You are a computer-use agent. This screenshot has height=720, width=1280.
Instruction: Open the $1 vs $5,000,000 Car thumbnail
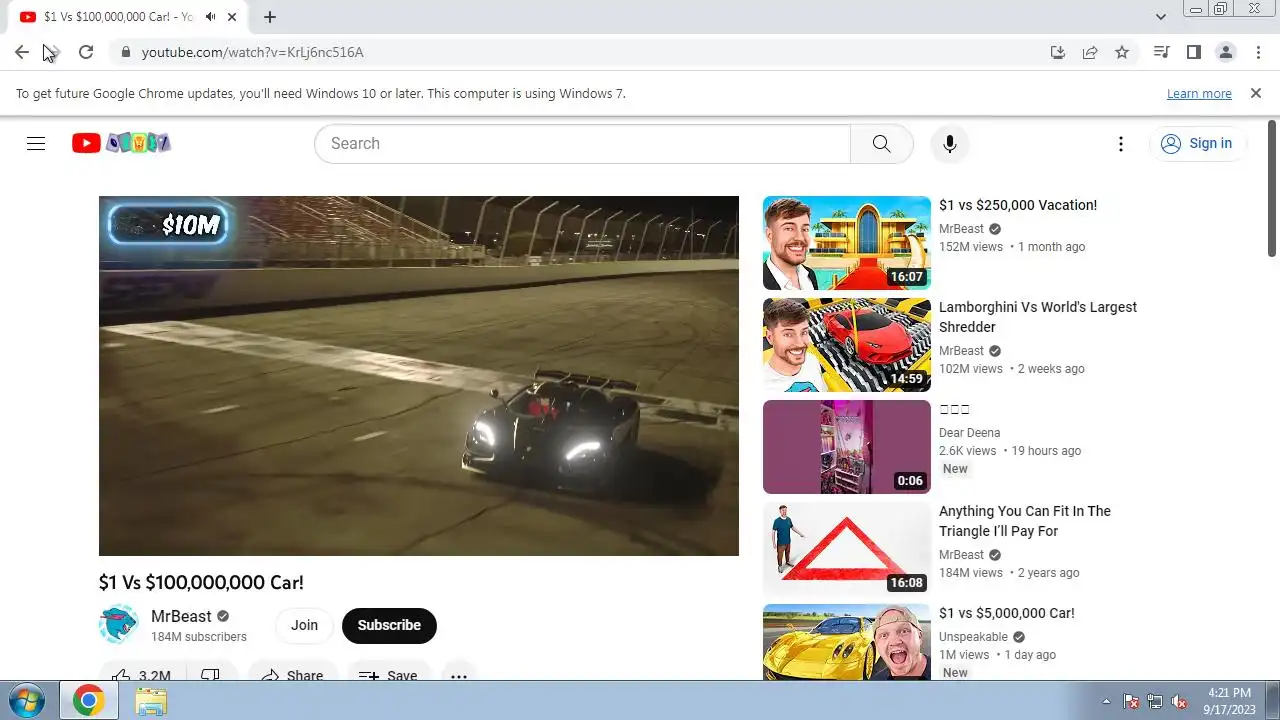click(847, 642)
